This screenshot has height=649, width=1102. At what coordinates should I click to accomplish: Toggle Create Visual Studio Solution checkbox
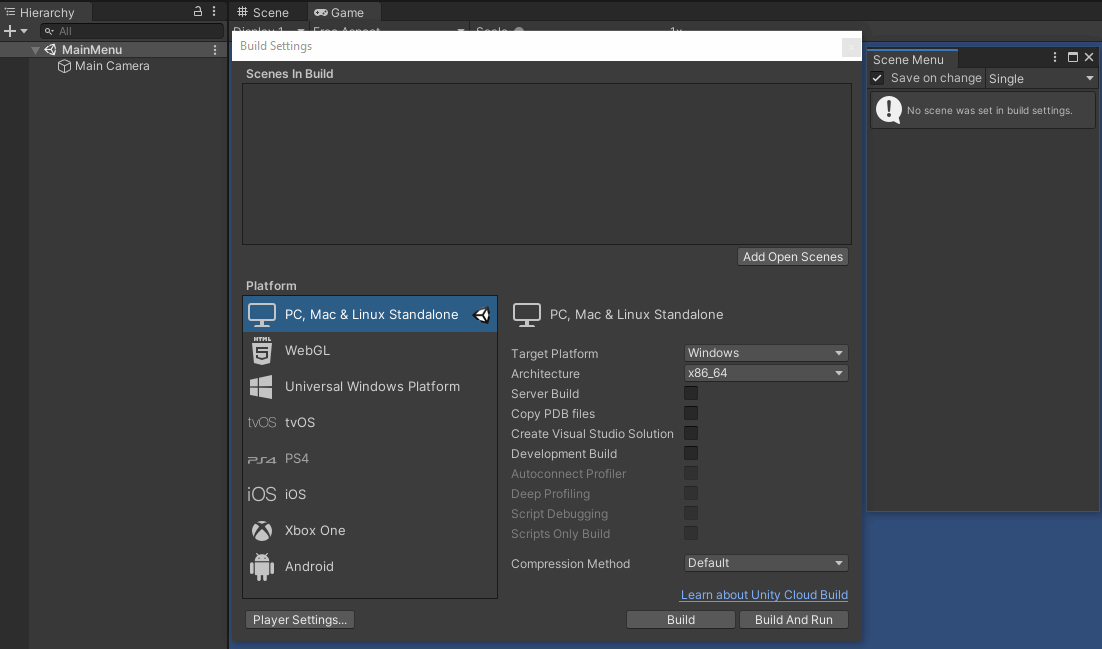click(691, 433)
